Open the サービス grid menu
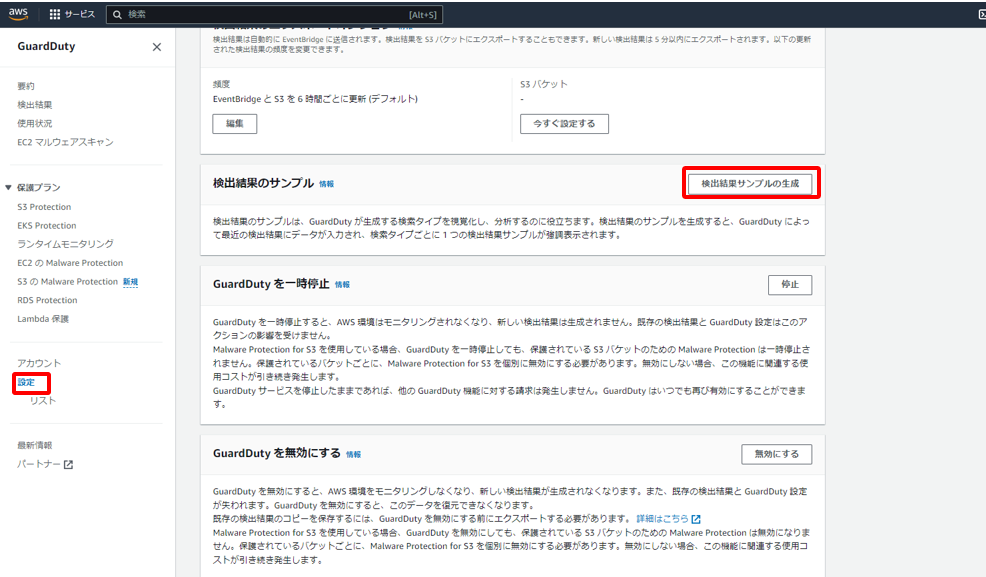This screenshot has width=986, height=577. pyautogui.click(x=72, y=14)
